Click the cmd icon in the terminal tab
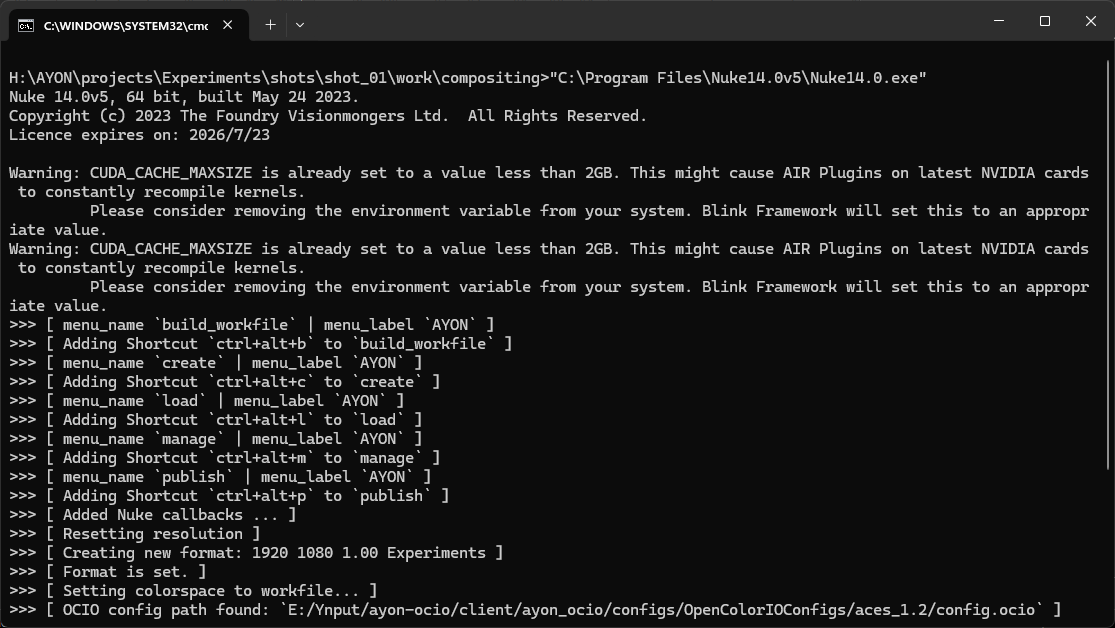This screenshot has height=628, width=1115. pyautogui.click(x=26, y=25)
